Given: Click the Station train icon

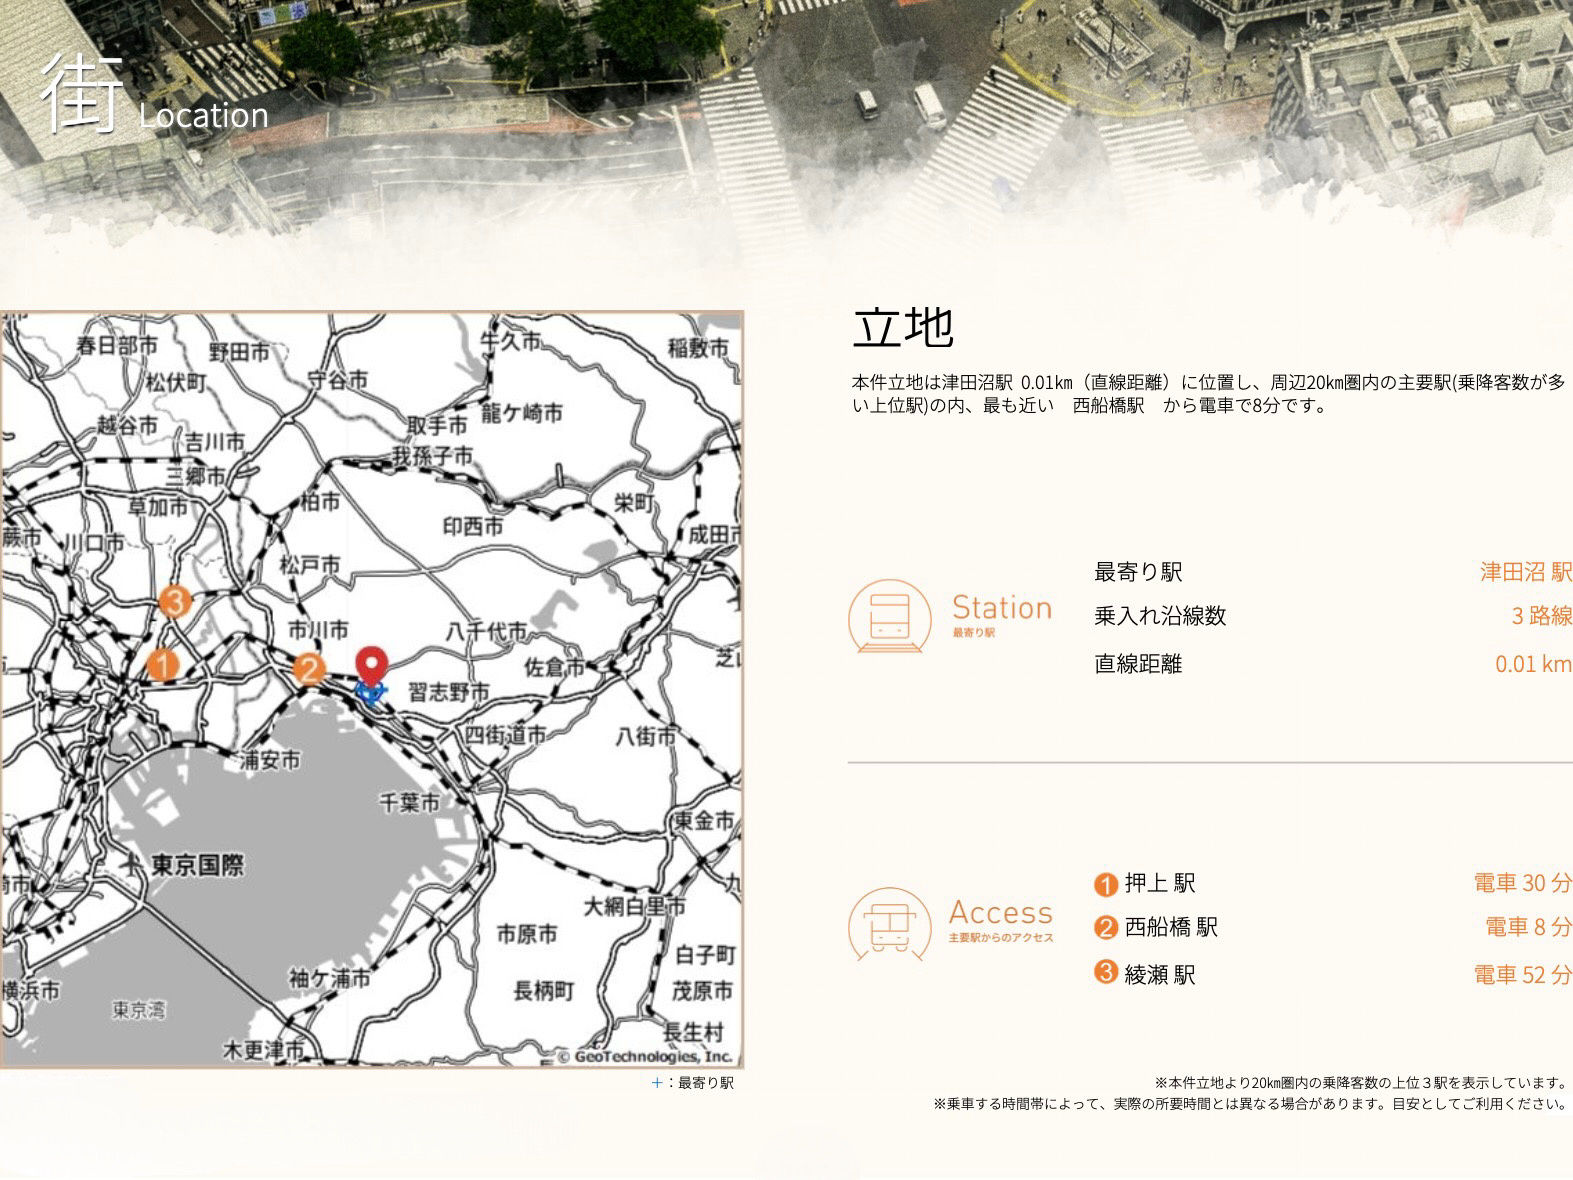Looking at the screenshot, I should click(889, 617).
